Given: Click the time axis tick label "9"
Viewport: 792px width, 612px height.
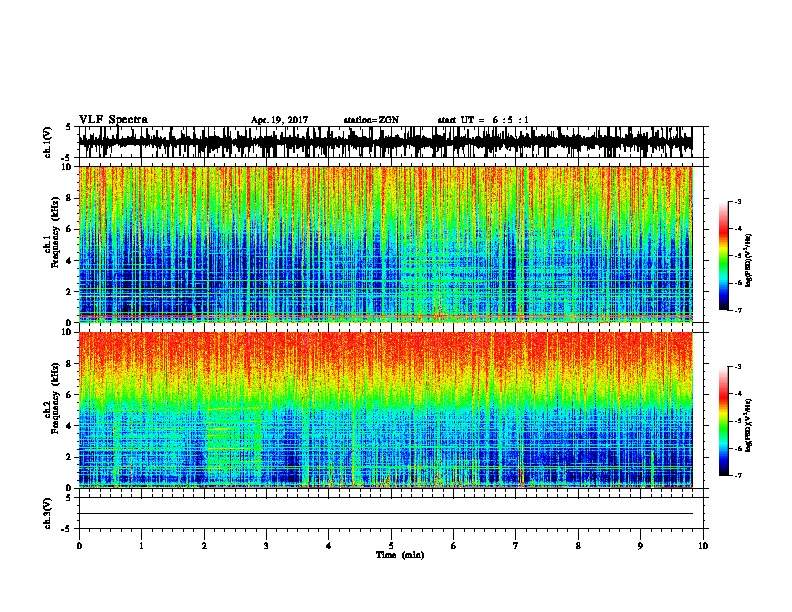Looking at the screenshot, I should pyautogui.click(x=640, y=546).
